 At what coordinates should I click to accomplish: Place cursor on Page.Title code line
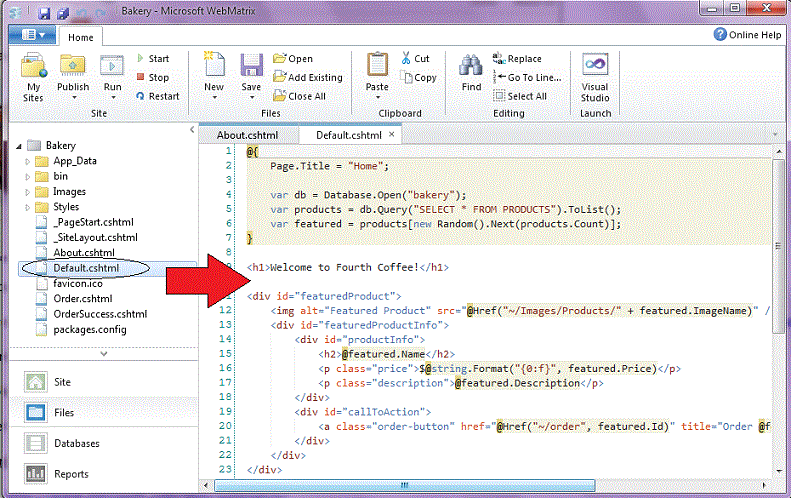click(329, 166)
